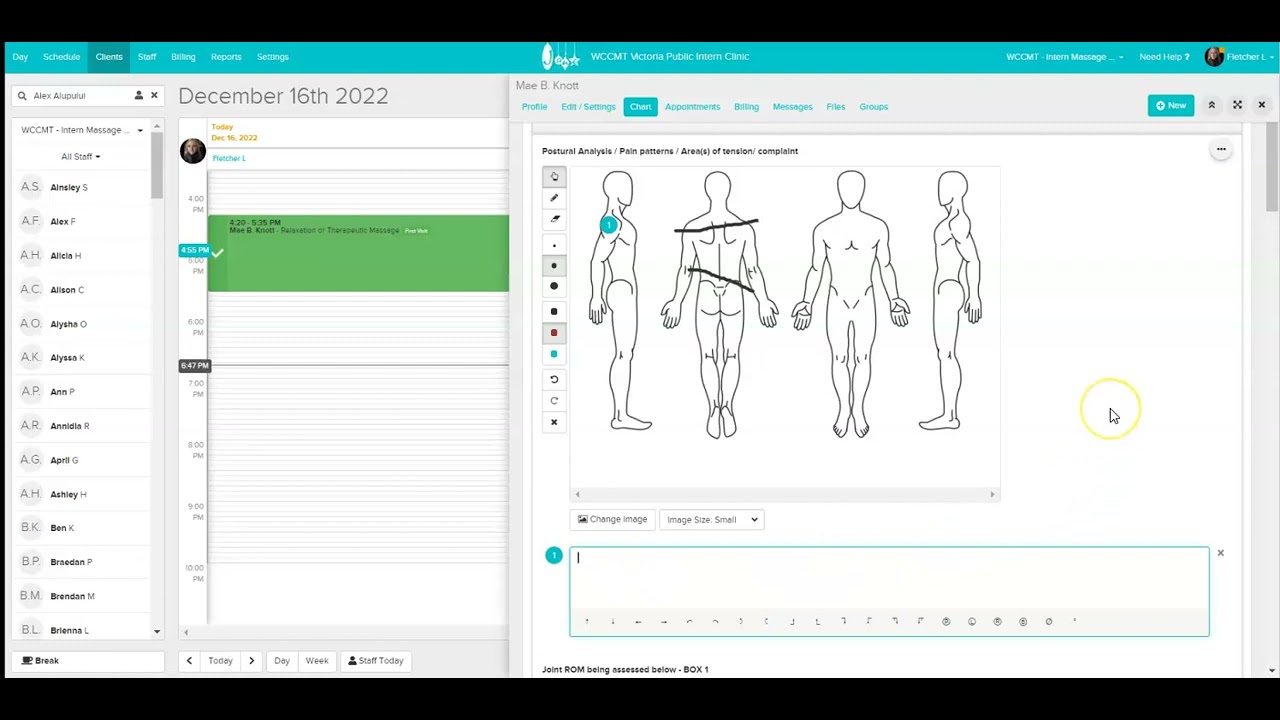Select the eraser tool
The height and width of the screenshot is (720, 1280).
coord(554,219)
